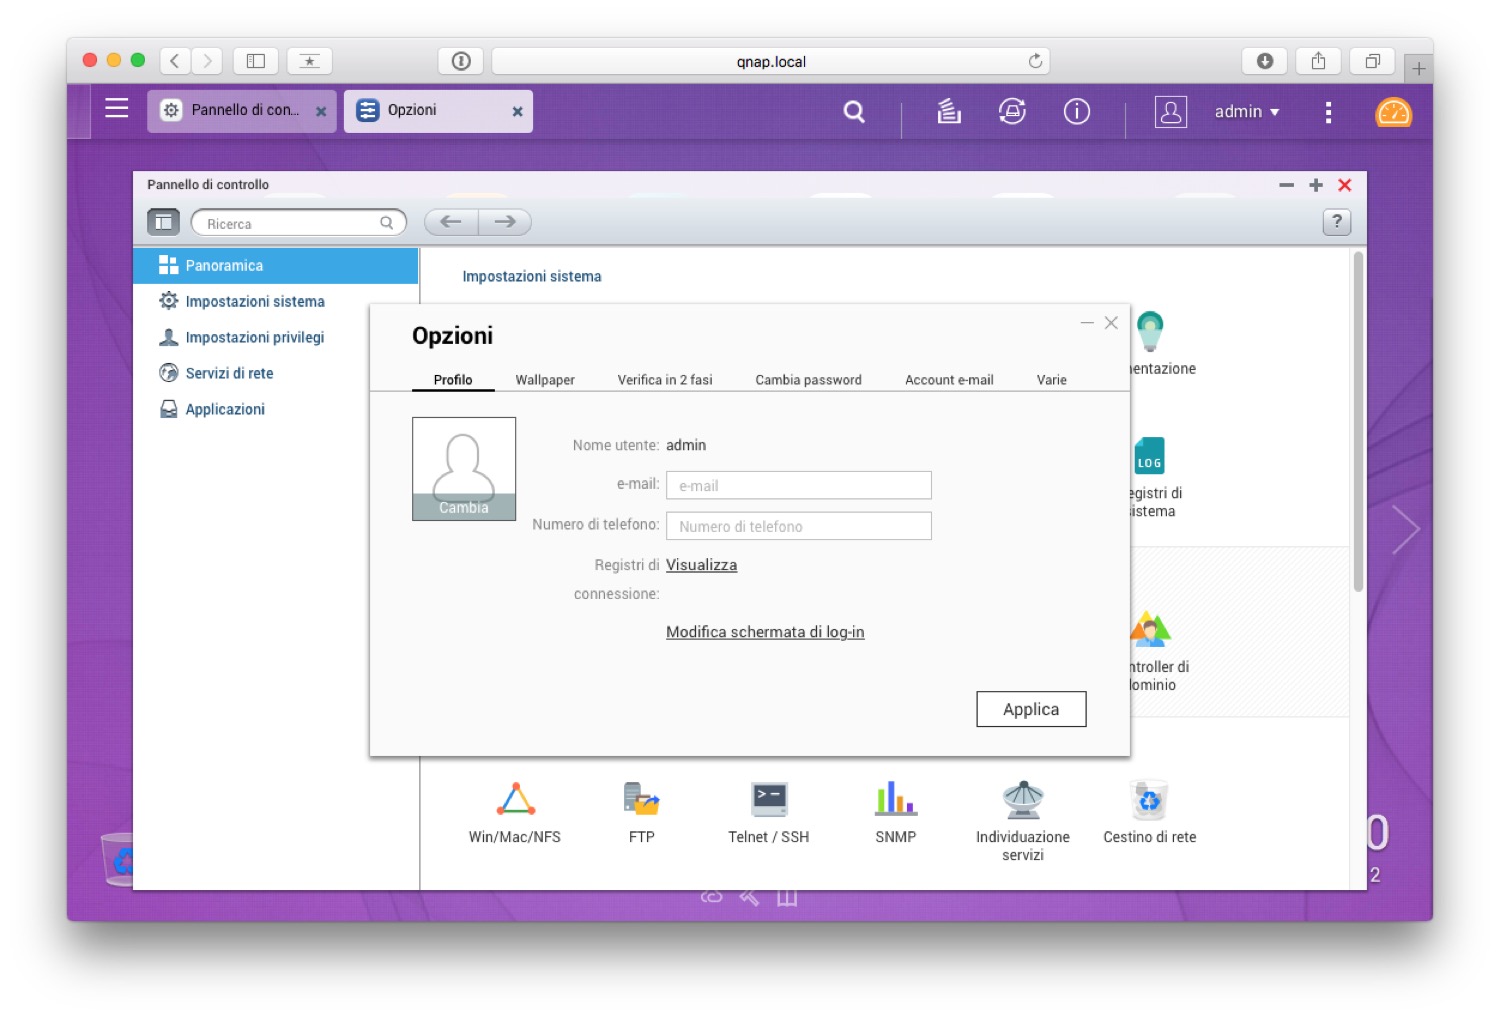The height and width of the screenshot is (1017, 1500).
Task: Open background tasks stacked icon
Action: [x=949, y=111]
